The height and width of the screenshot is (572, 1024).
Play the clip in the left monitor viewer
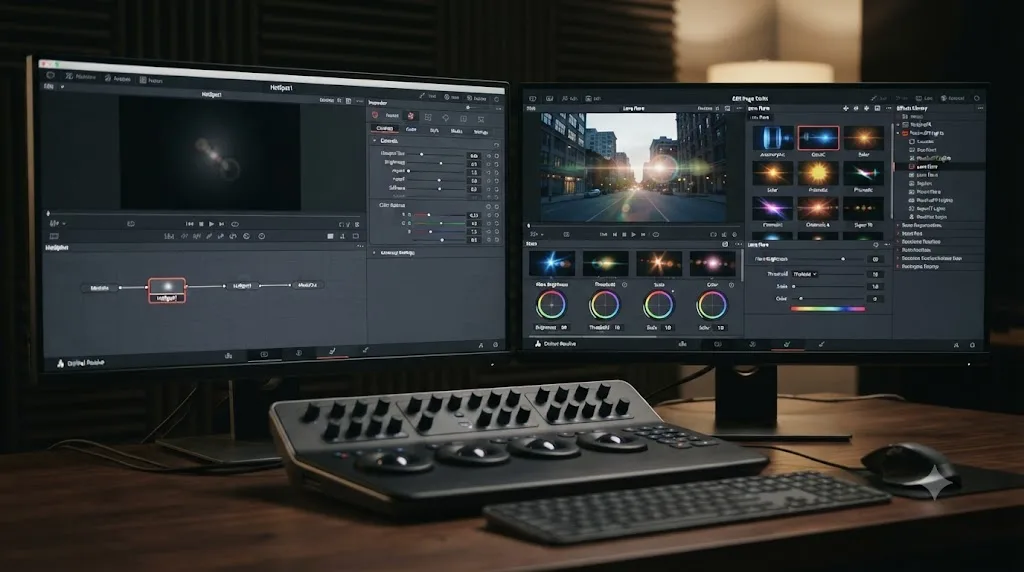point(212,224)
